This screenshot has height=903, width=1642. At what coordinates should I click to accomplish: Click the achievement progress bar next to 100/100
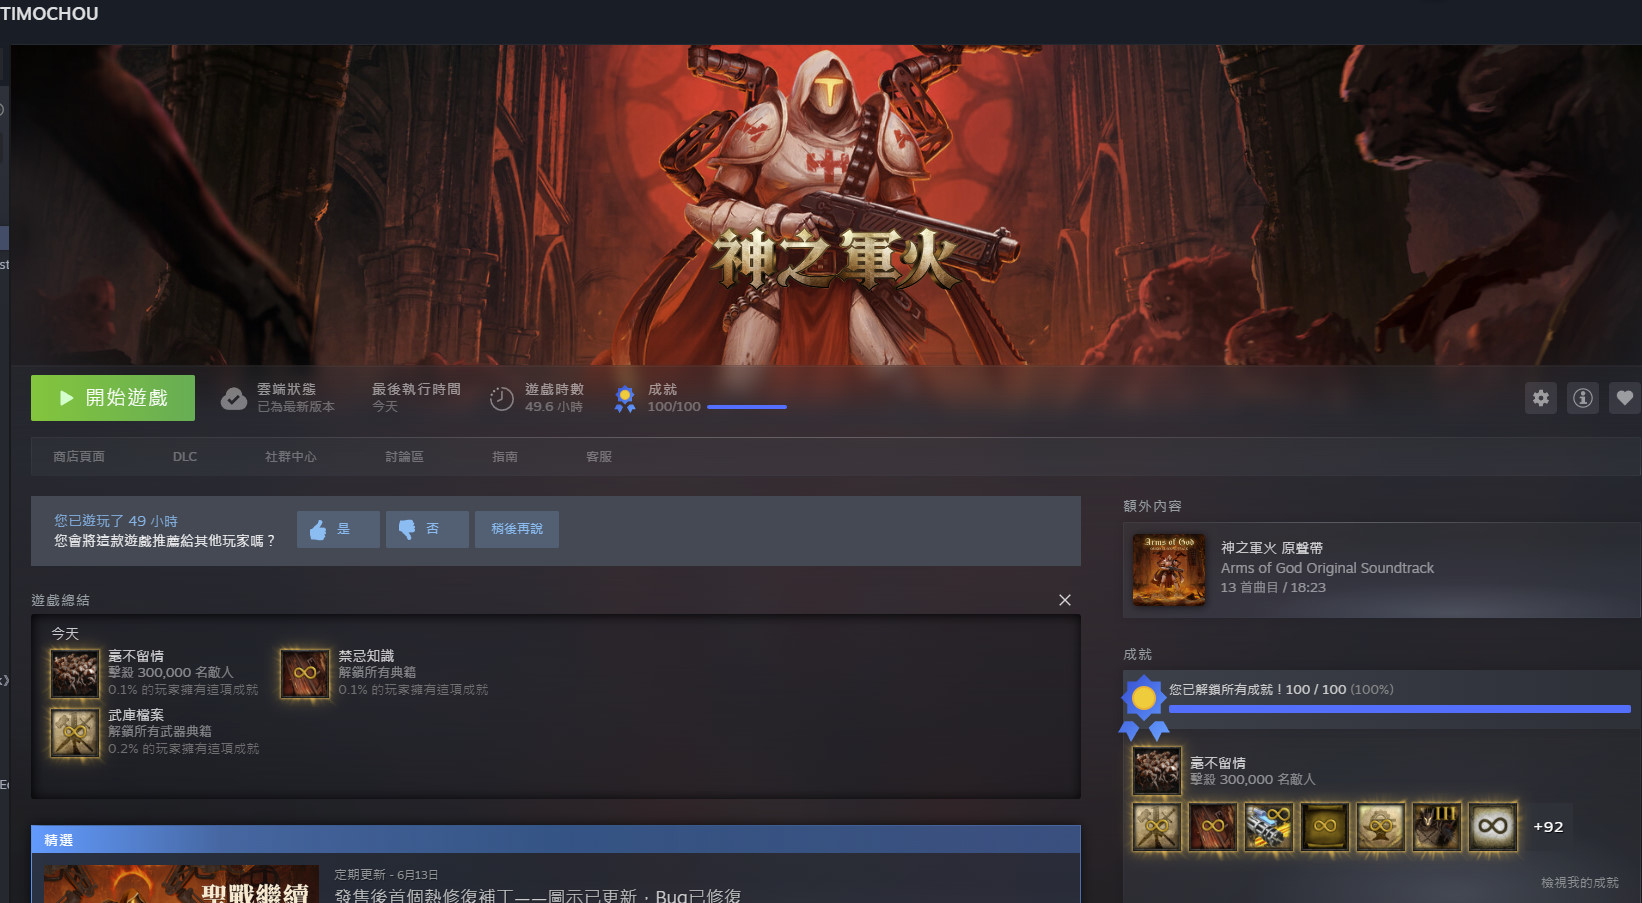point(747,407)
